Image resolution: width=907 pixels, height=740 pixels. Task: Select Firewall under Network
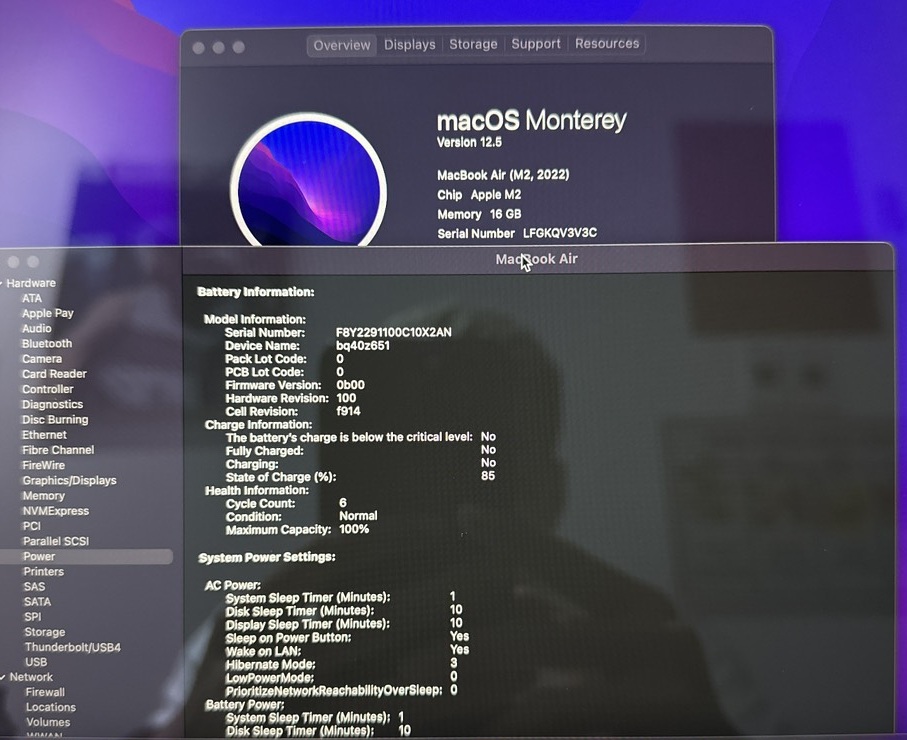[45, 692]
